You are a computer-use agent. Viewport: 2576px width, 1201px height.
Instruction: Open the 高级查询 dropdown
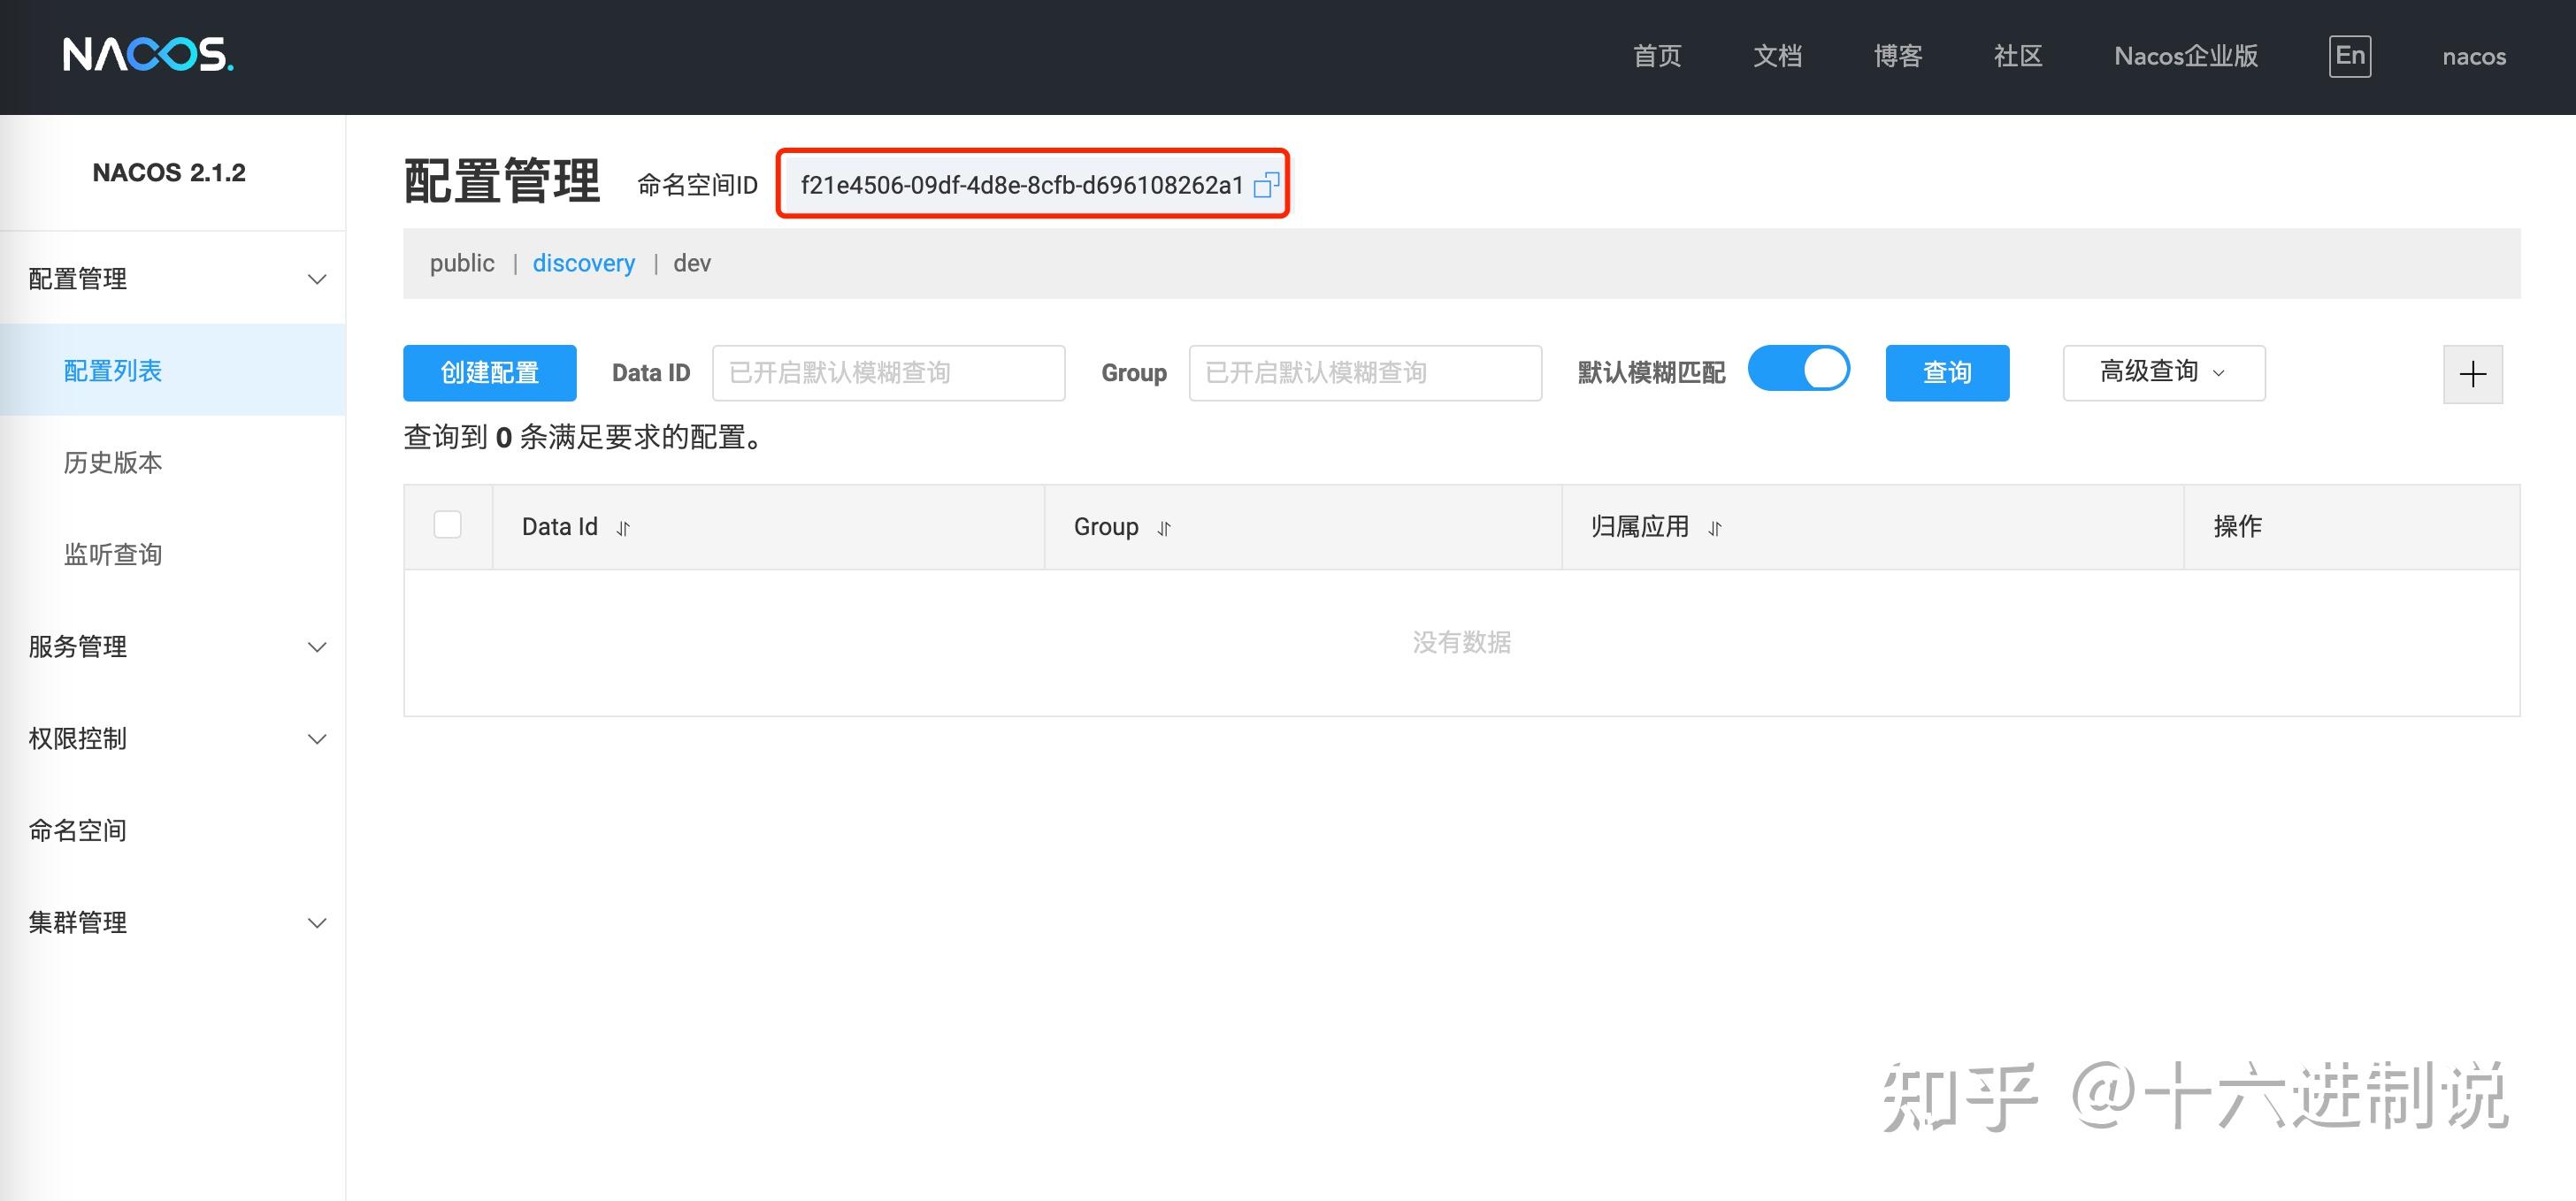coord(2163,372)
